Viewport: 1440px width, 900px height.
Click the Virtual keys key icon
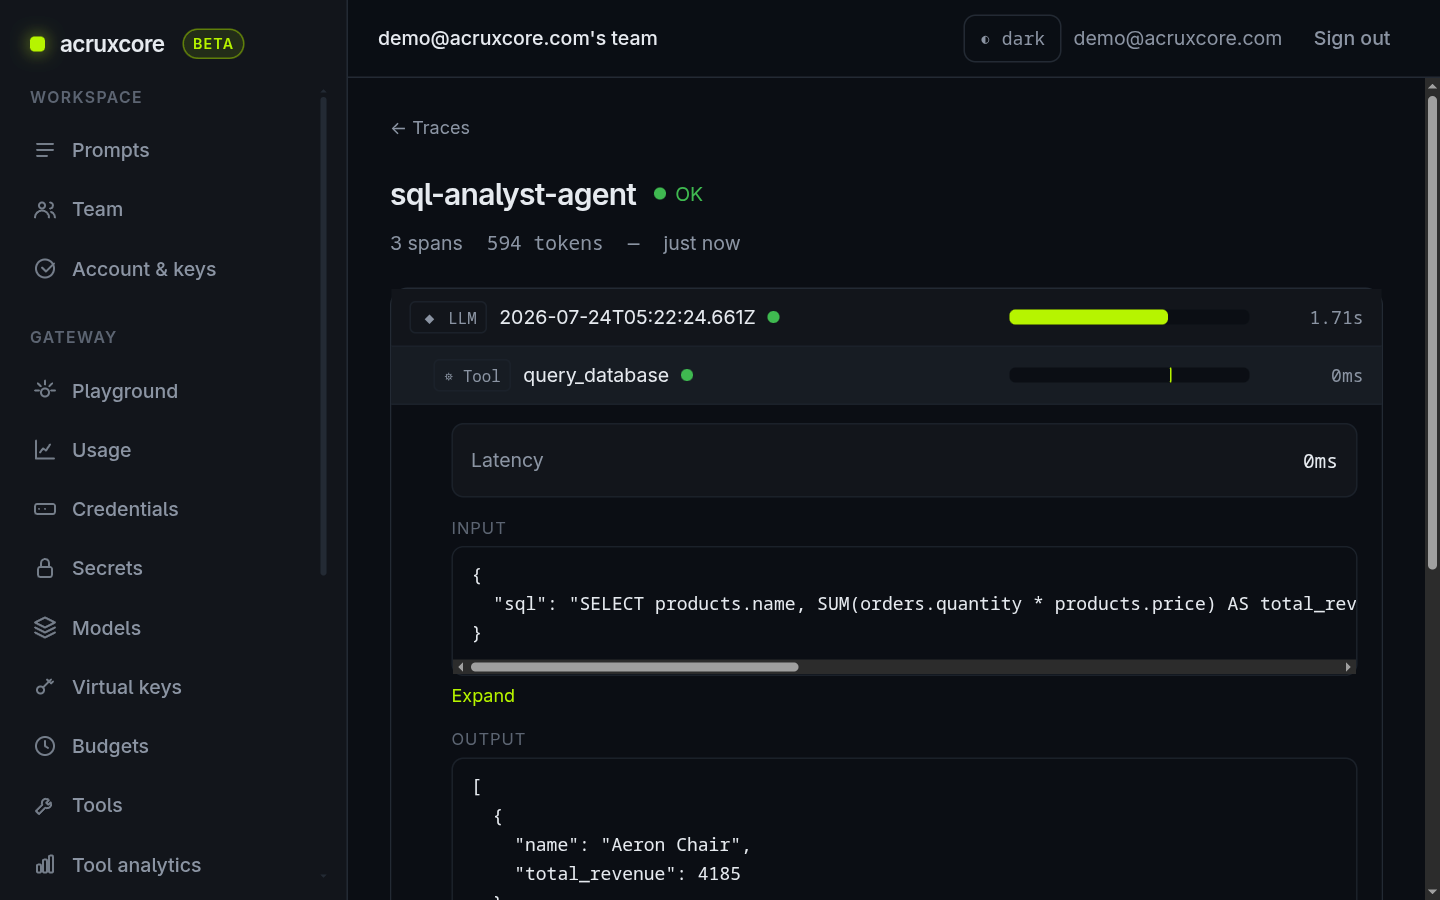pos(45,687)
